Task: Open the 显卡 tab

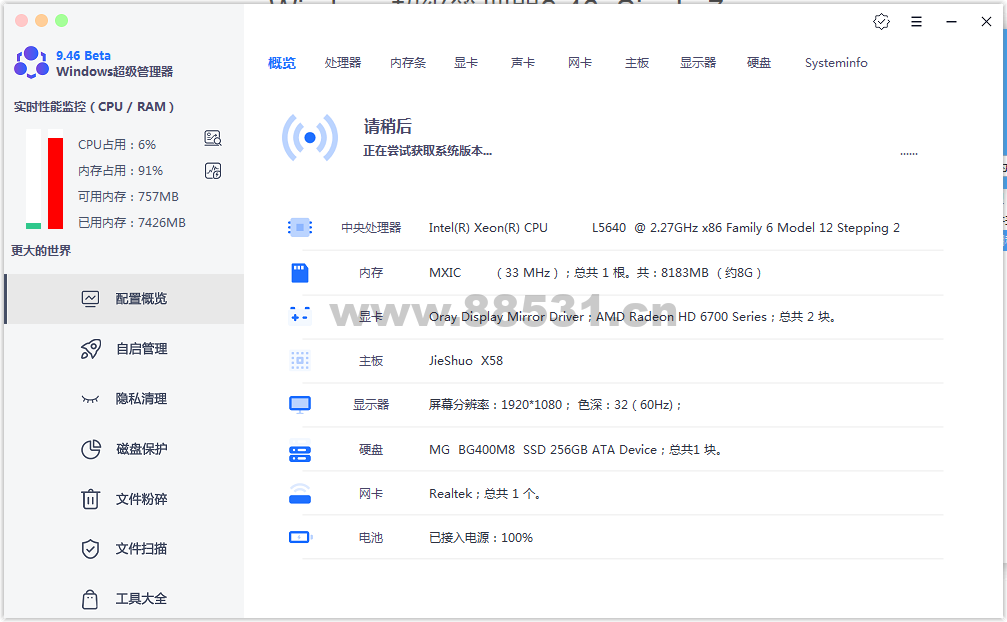Action: [x=466, y=63]
